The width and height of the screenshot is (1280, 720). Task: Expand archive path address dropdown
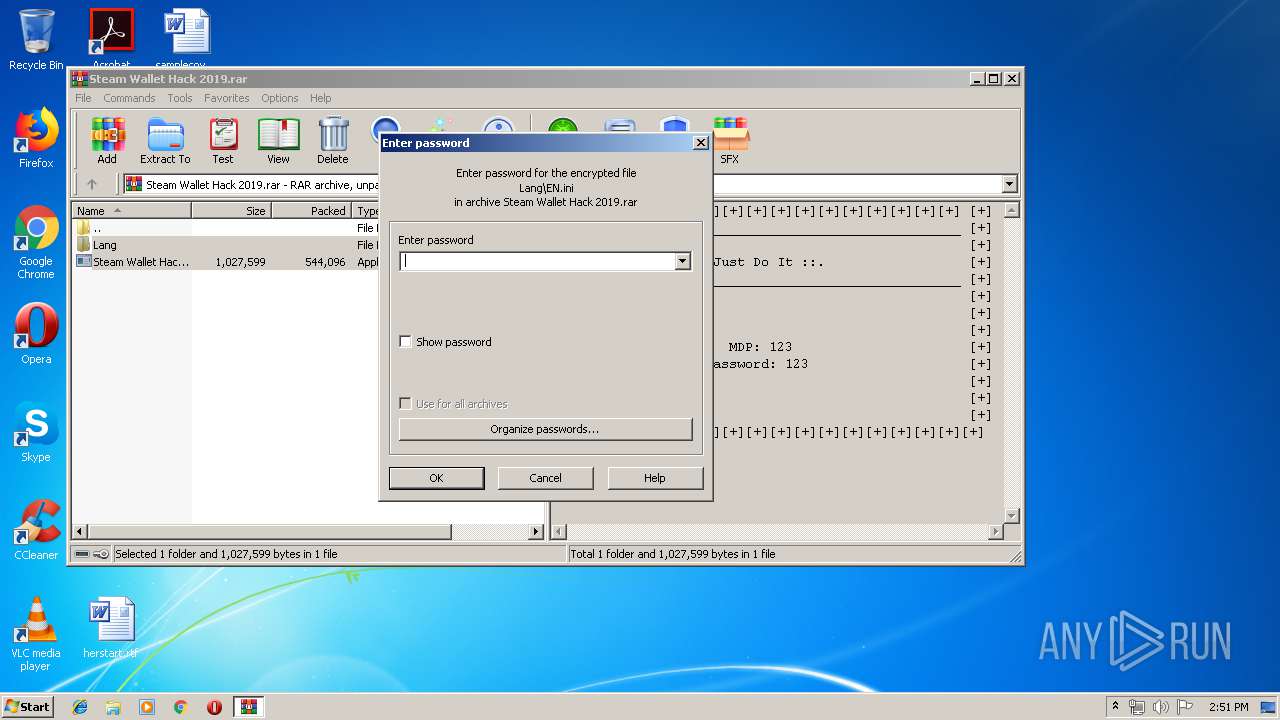(x=1009, y=184)
